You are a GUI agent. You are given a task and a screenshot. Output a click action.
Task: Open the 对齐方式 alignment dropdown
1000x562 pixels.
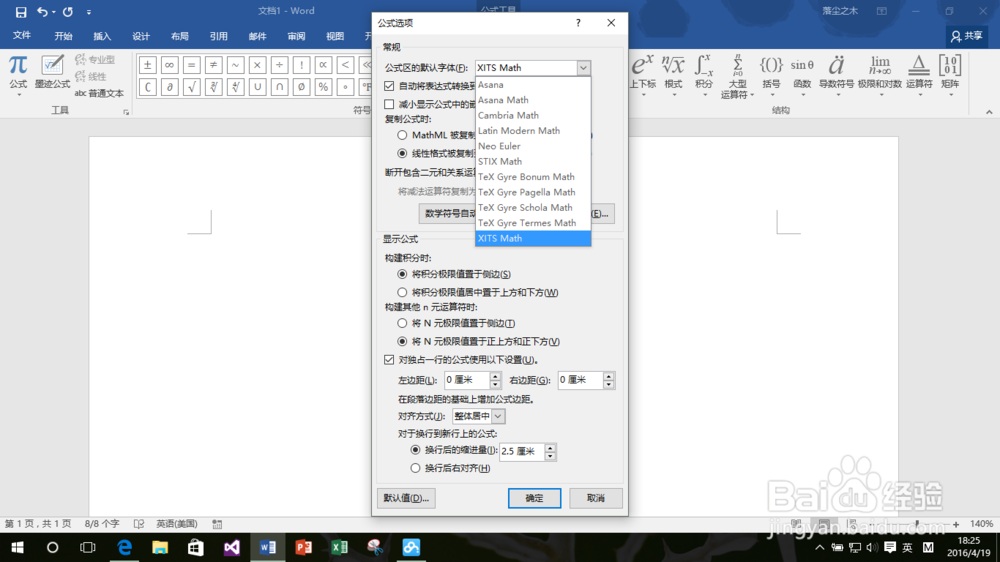click(498, 416)
